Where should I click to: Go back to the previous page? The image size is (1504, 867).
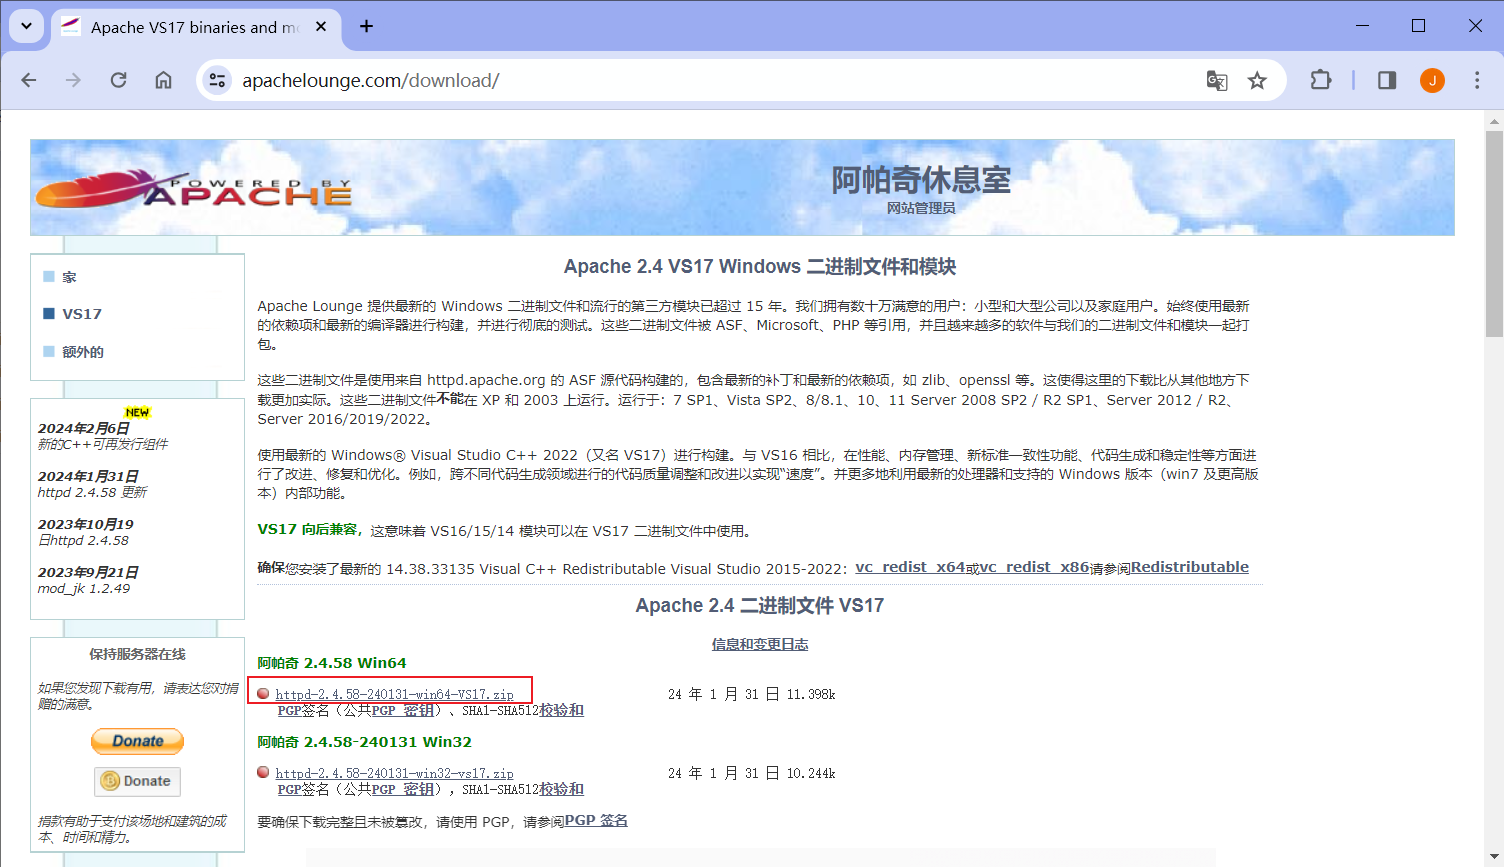click(29, 80)
